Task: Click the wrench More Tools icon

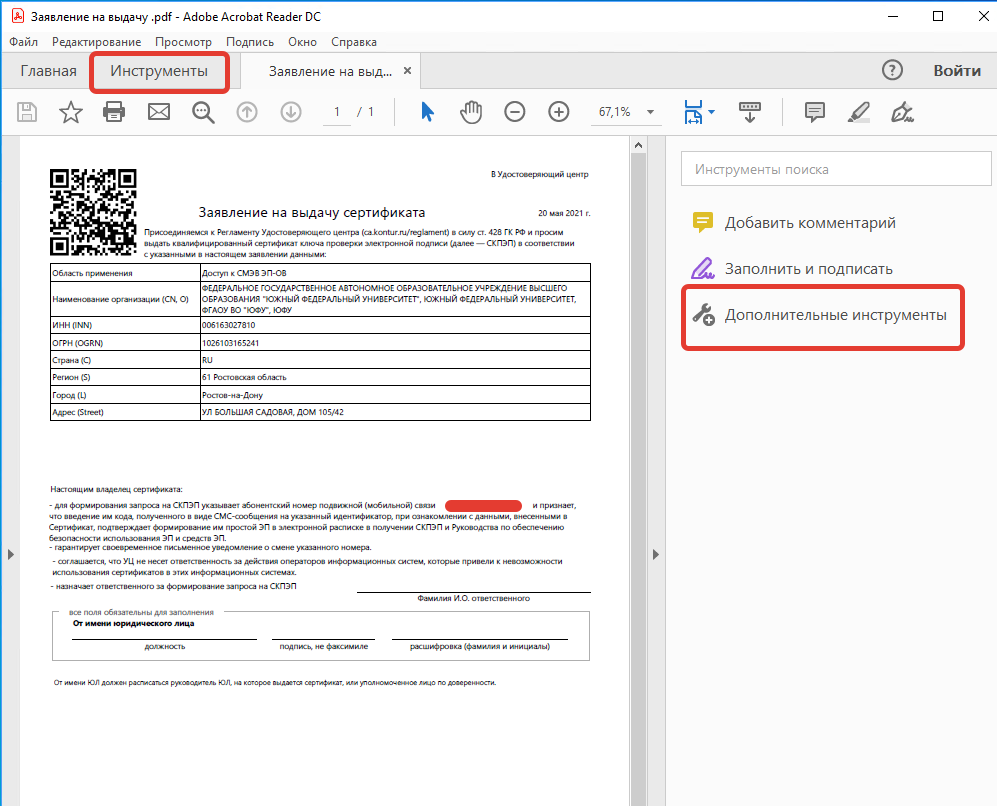Action: coord(703,315)
